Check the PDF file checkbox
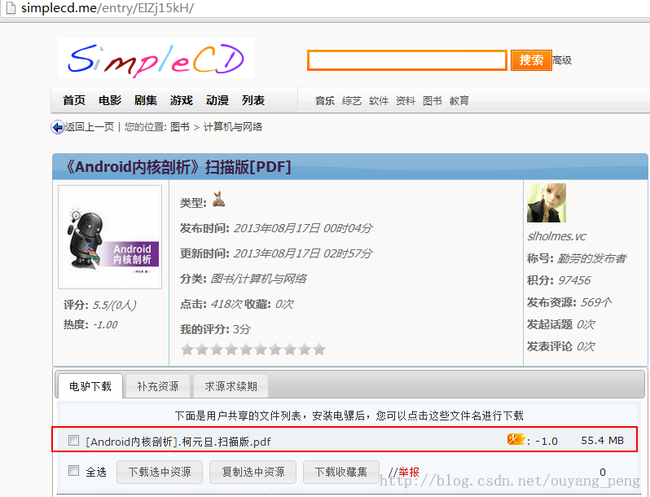The height and width of the screenshot is (497, 650). pos(73,440)
